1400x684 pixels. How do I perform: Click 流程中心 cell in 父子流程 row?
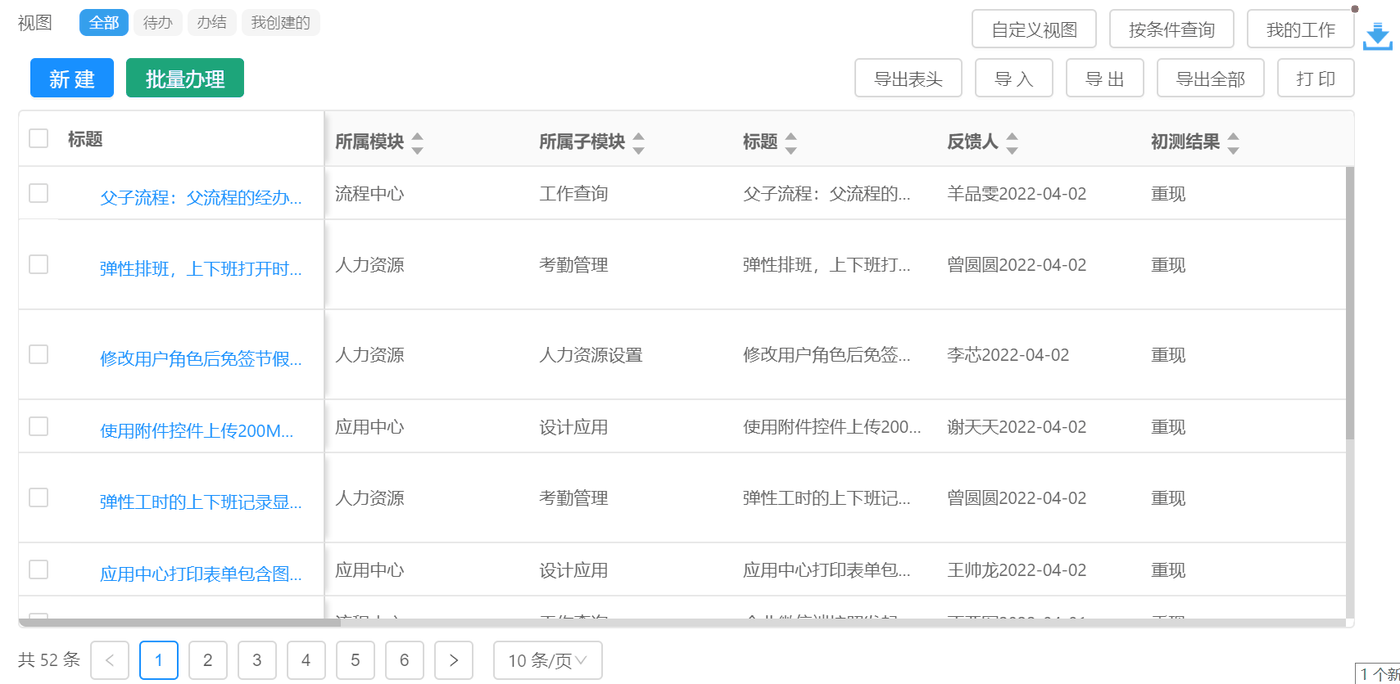pos(370,193)
